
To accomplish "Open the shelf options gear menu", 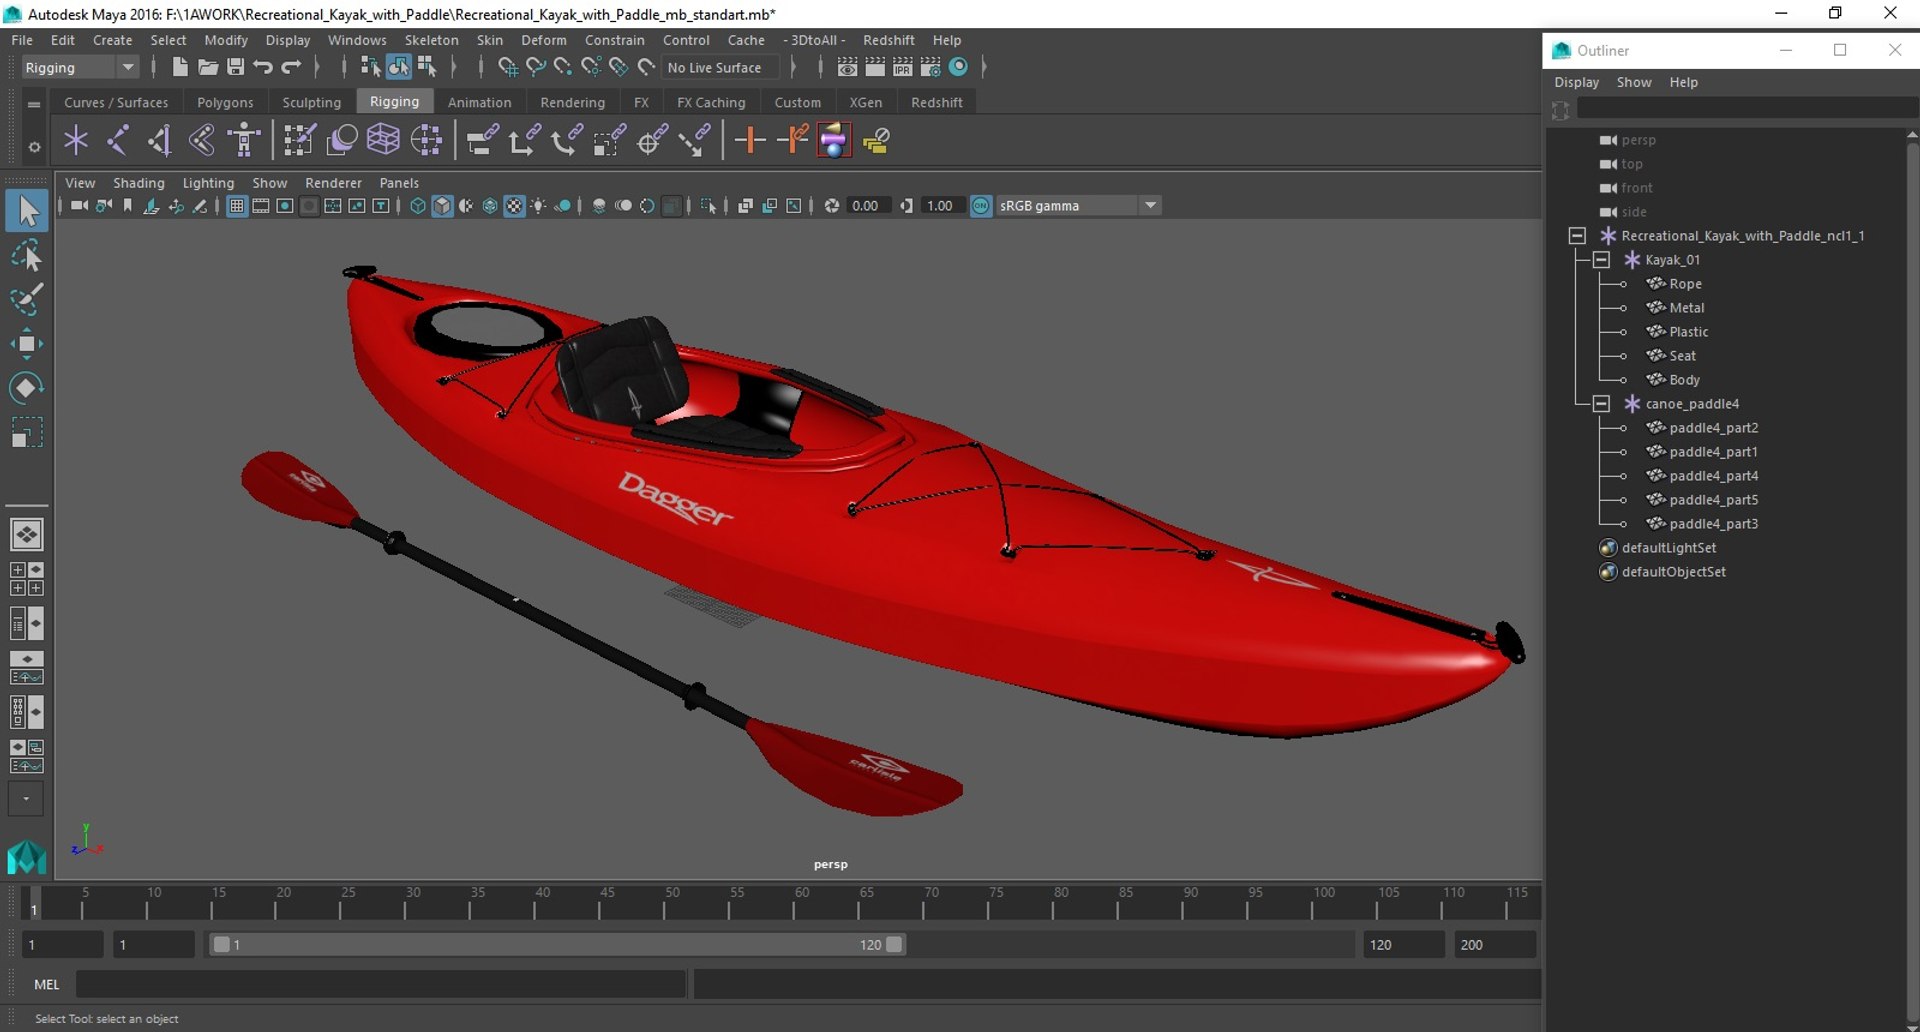I will point(34,147).
